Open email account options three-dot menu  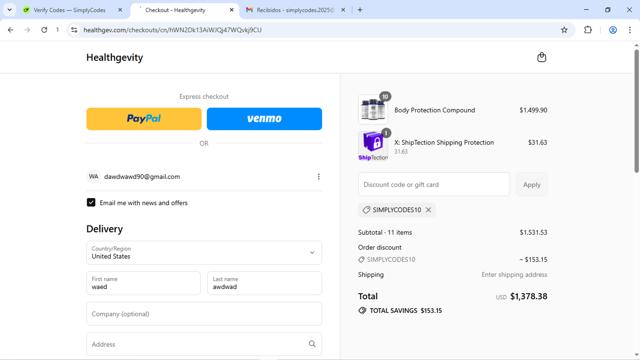[318, 177]
